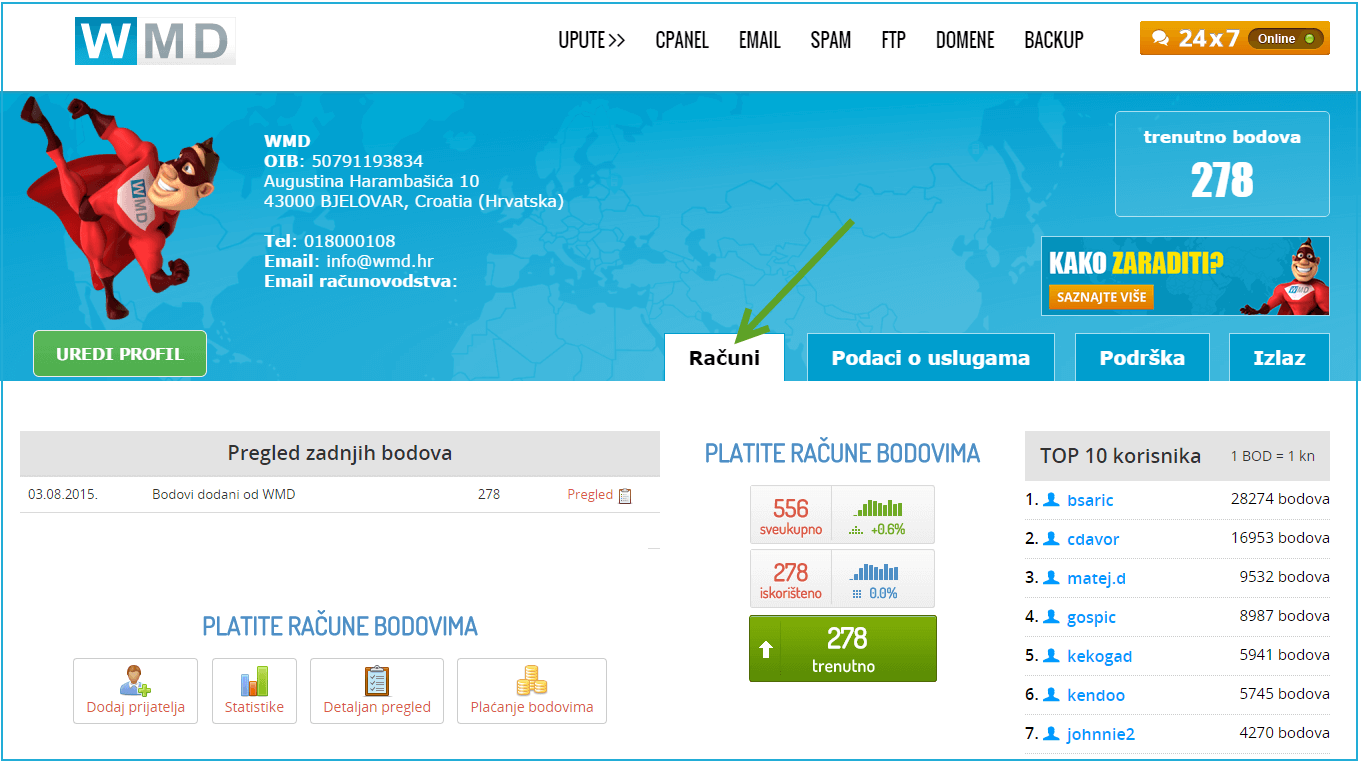Open the FTP menu item
1361x763 pixels.
[x=894, y=40]
